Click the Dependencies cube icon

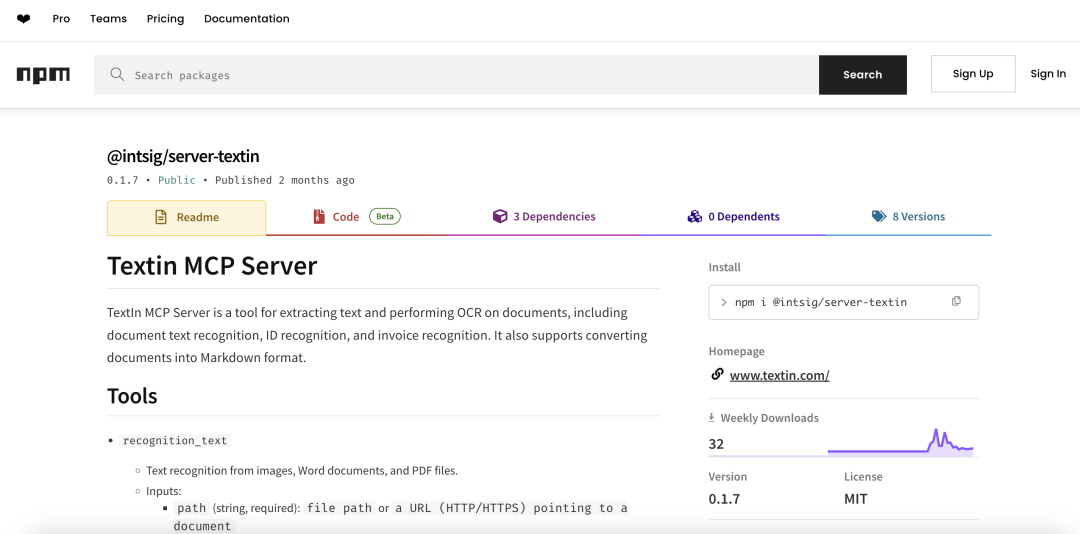pyautogui.click(x=499, y=216)
